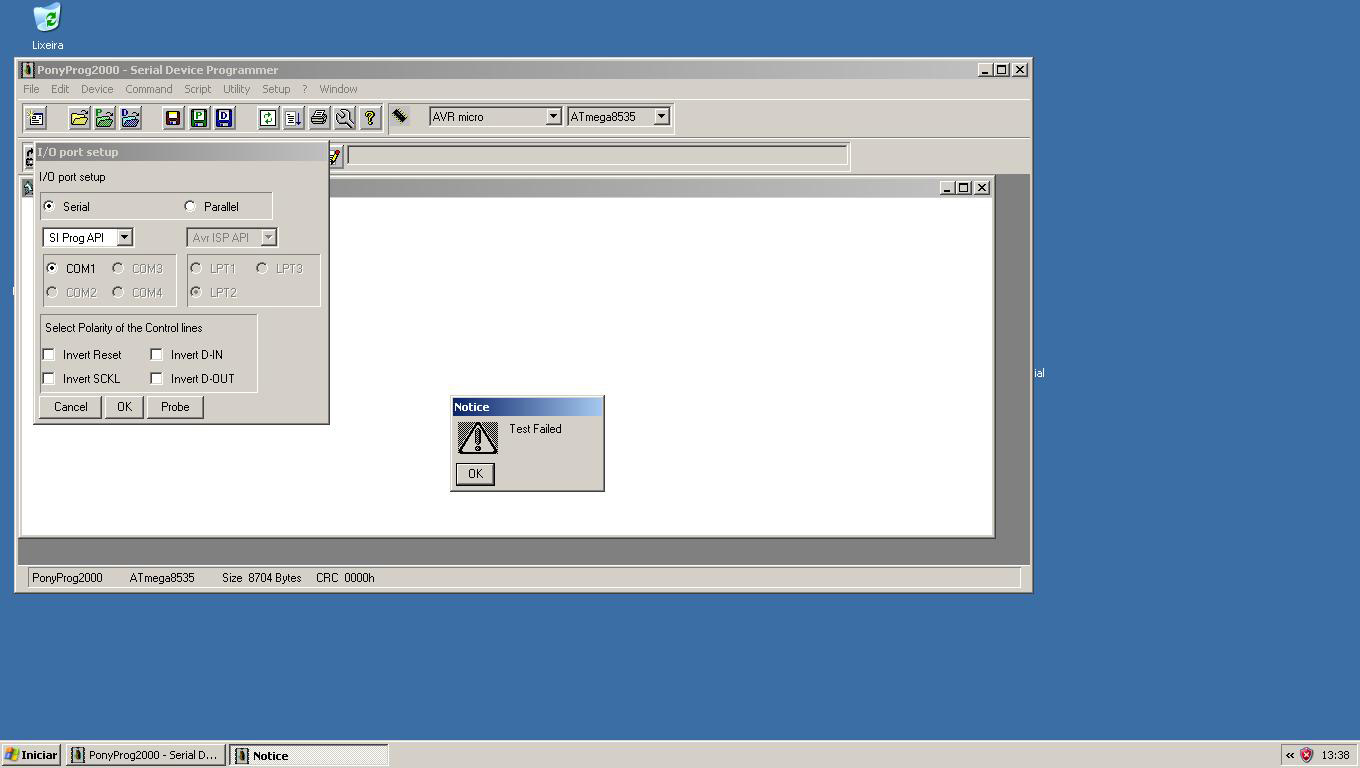The width and height of the screenshot is (1360, 768).
Task: Open the Edit menu
Action: [60, 89]
